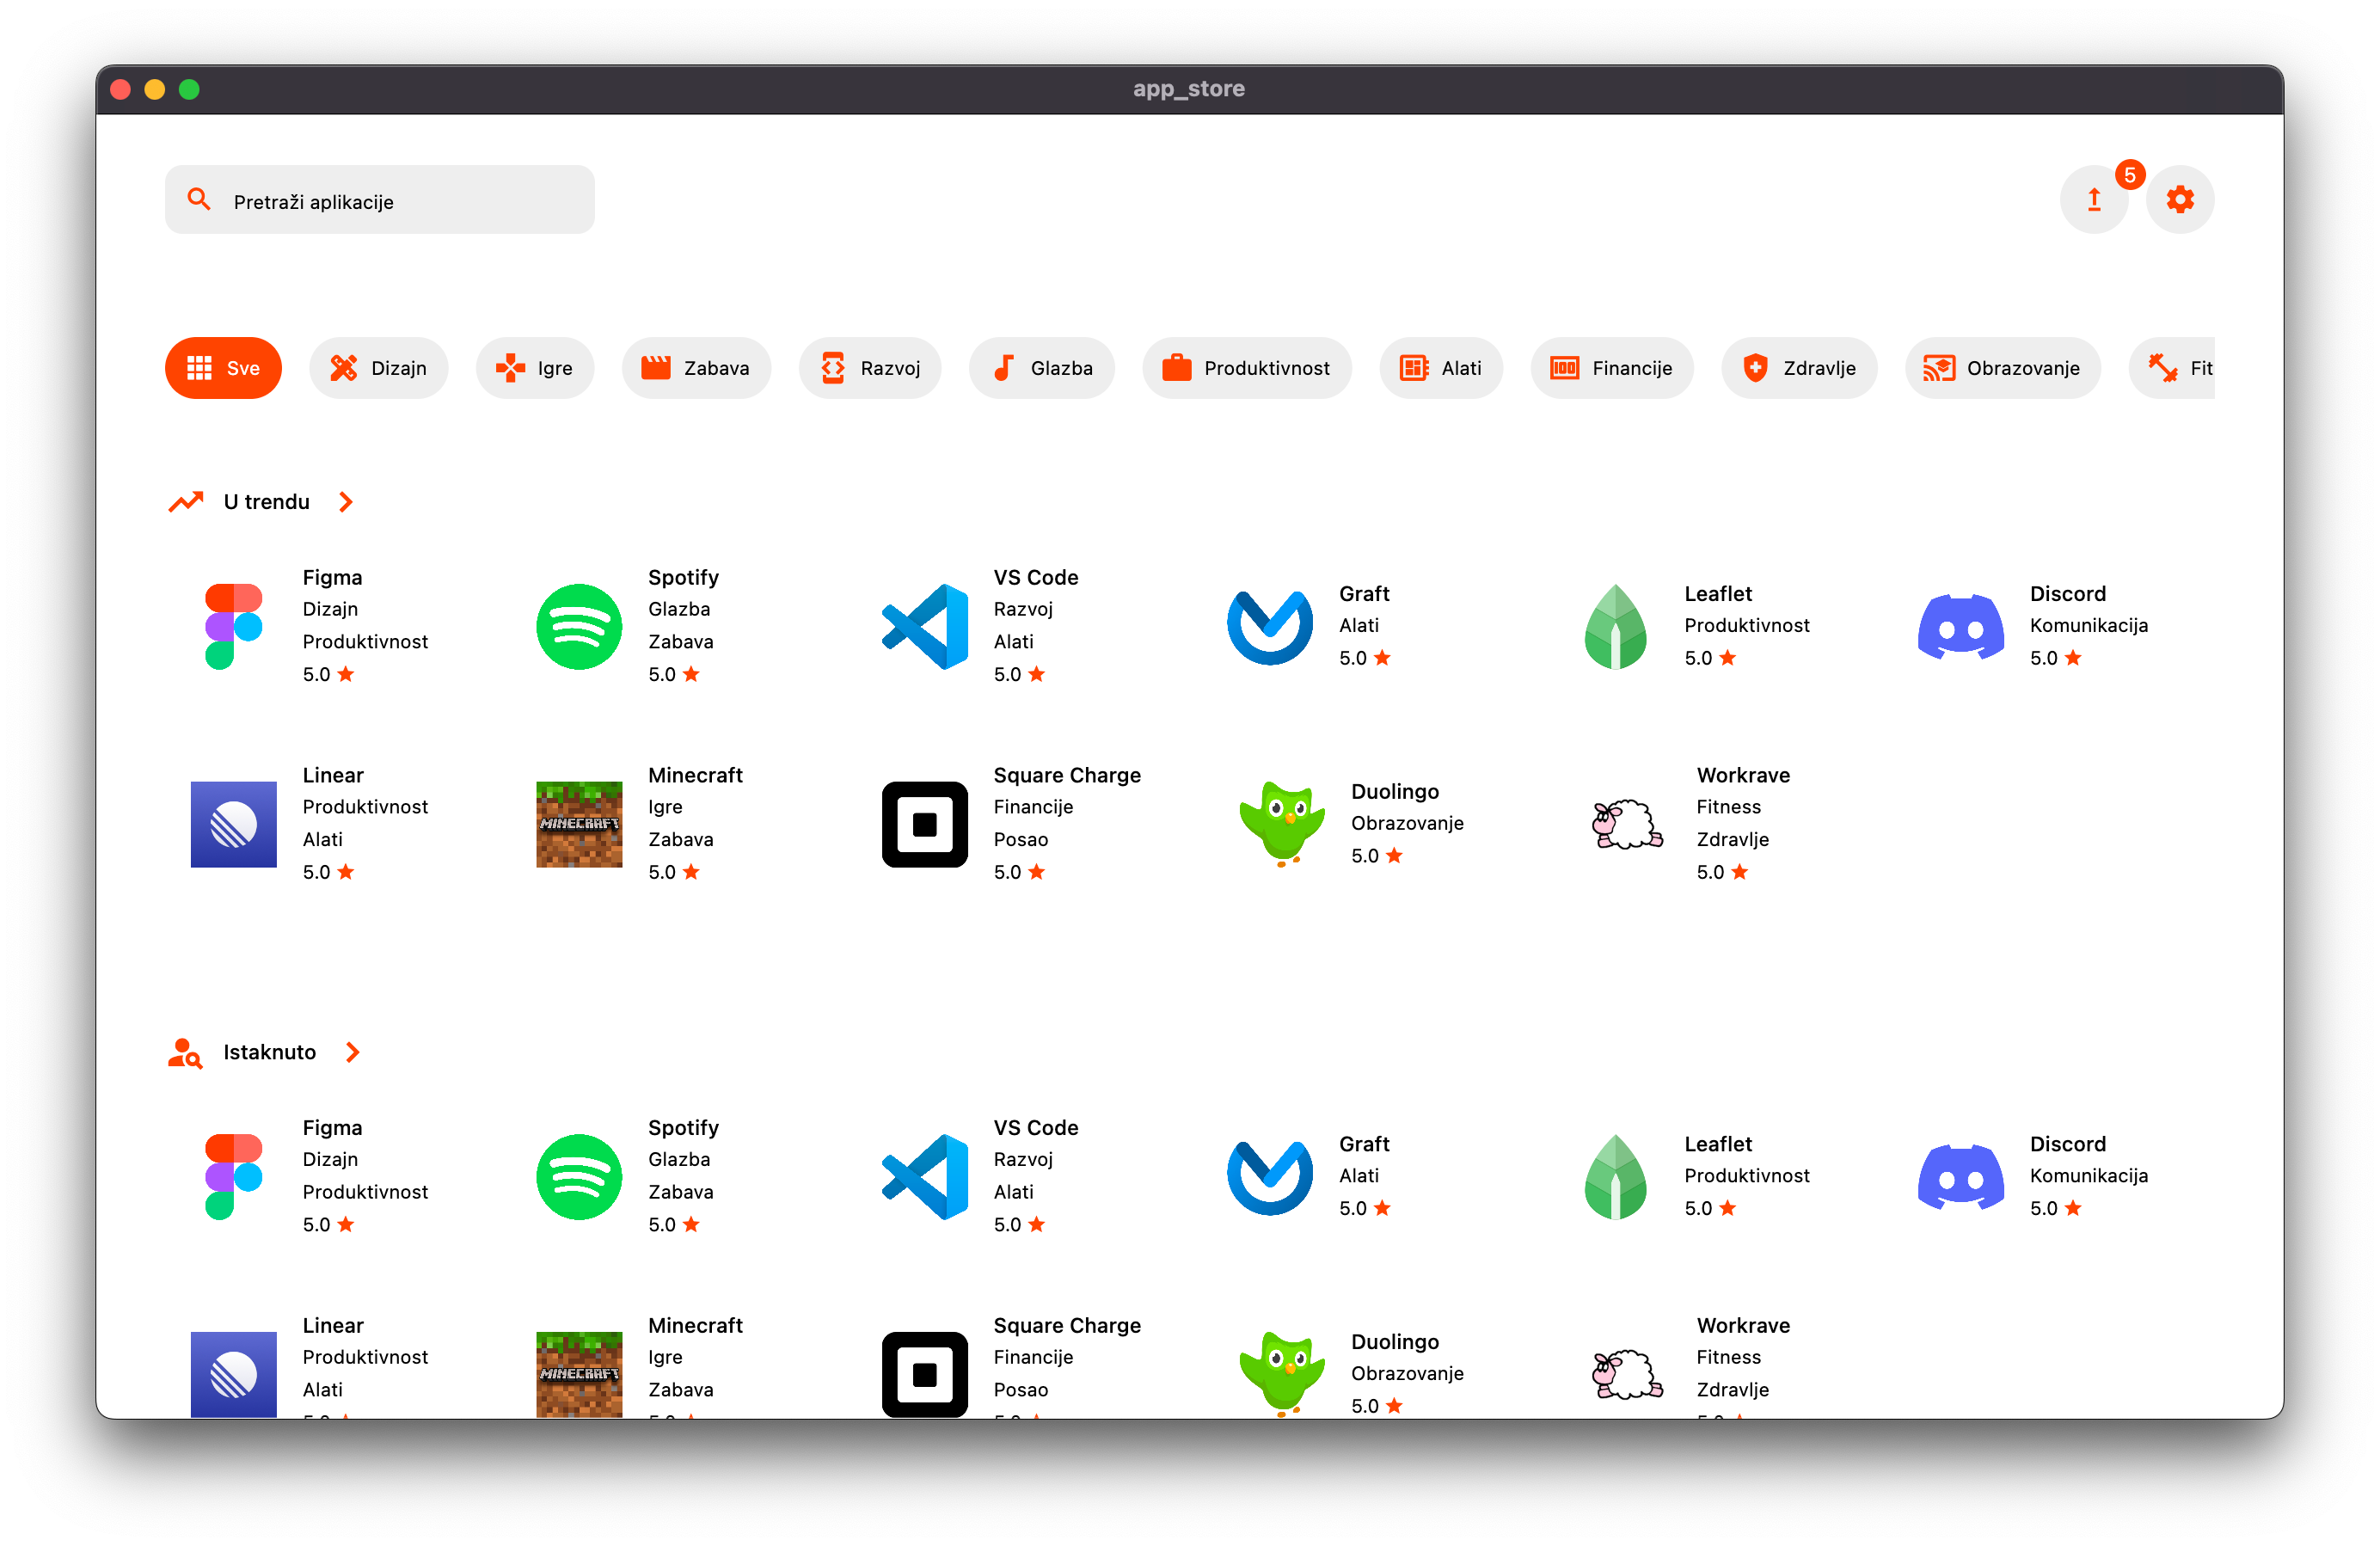Image resolution: width=2380 pixels, height=1546 pixels.
Task: Open Square Charge icon in U trendu
Action: [924, 824]
